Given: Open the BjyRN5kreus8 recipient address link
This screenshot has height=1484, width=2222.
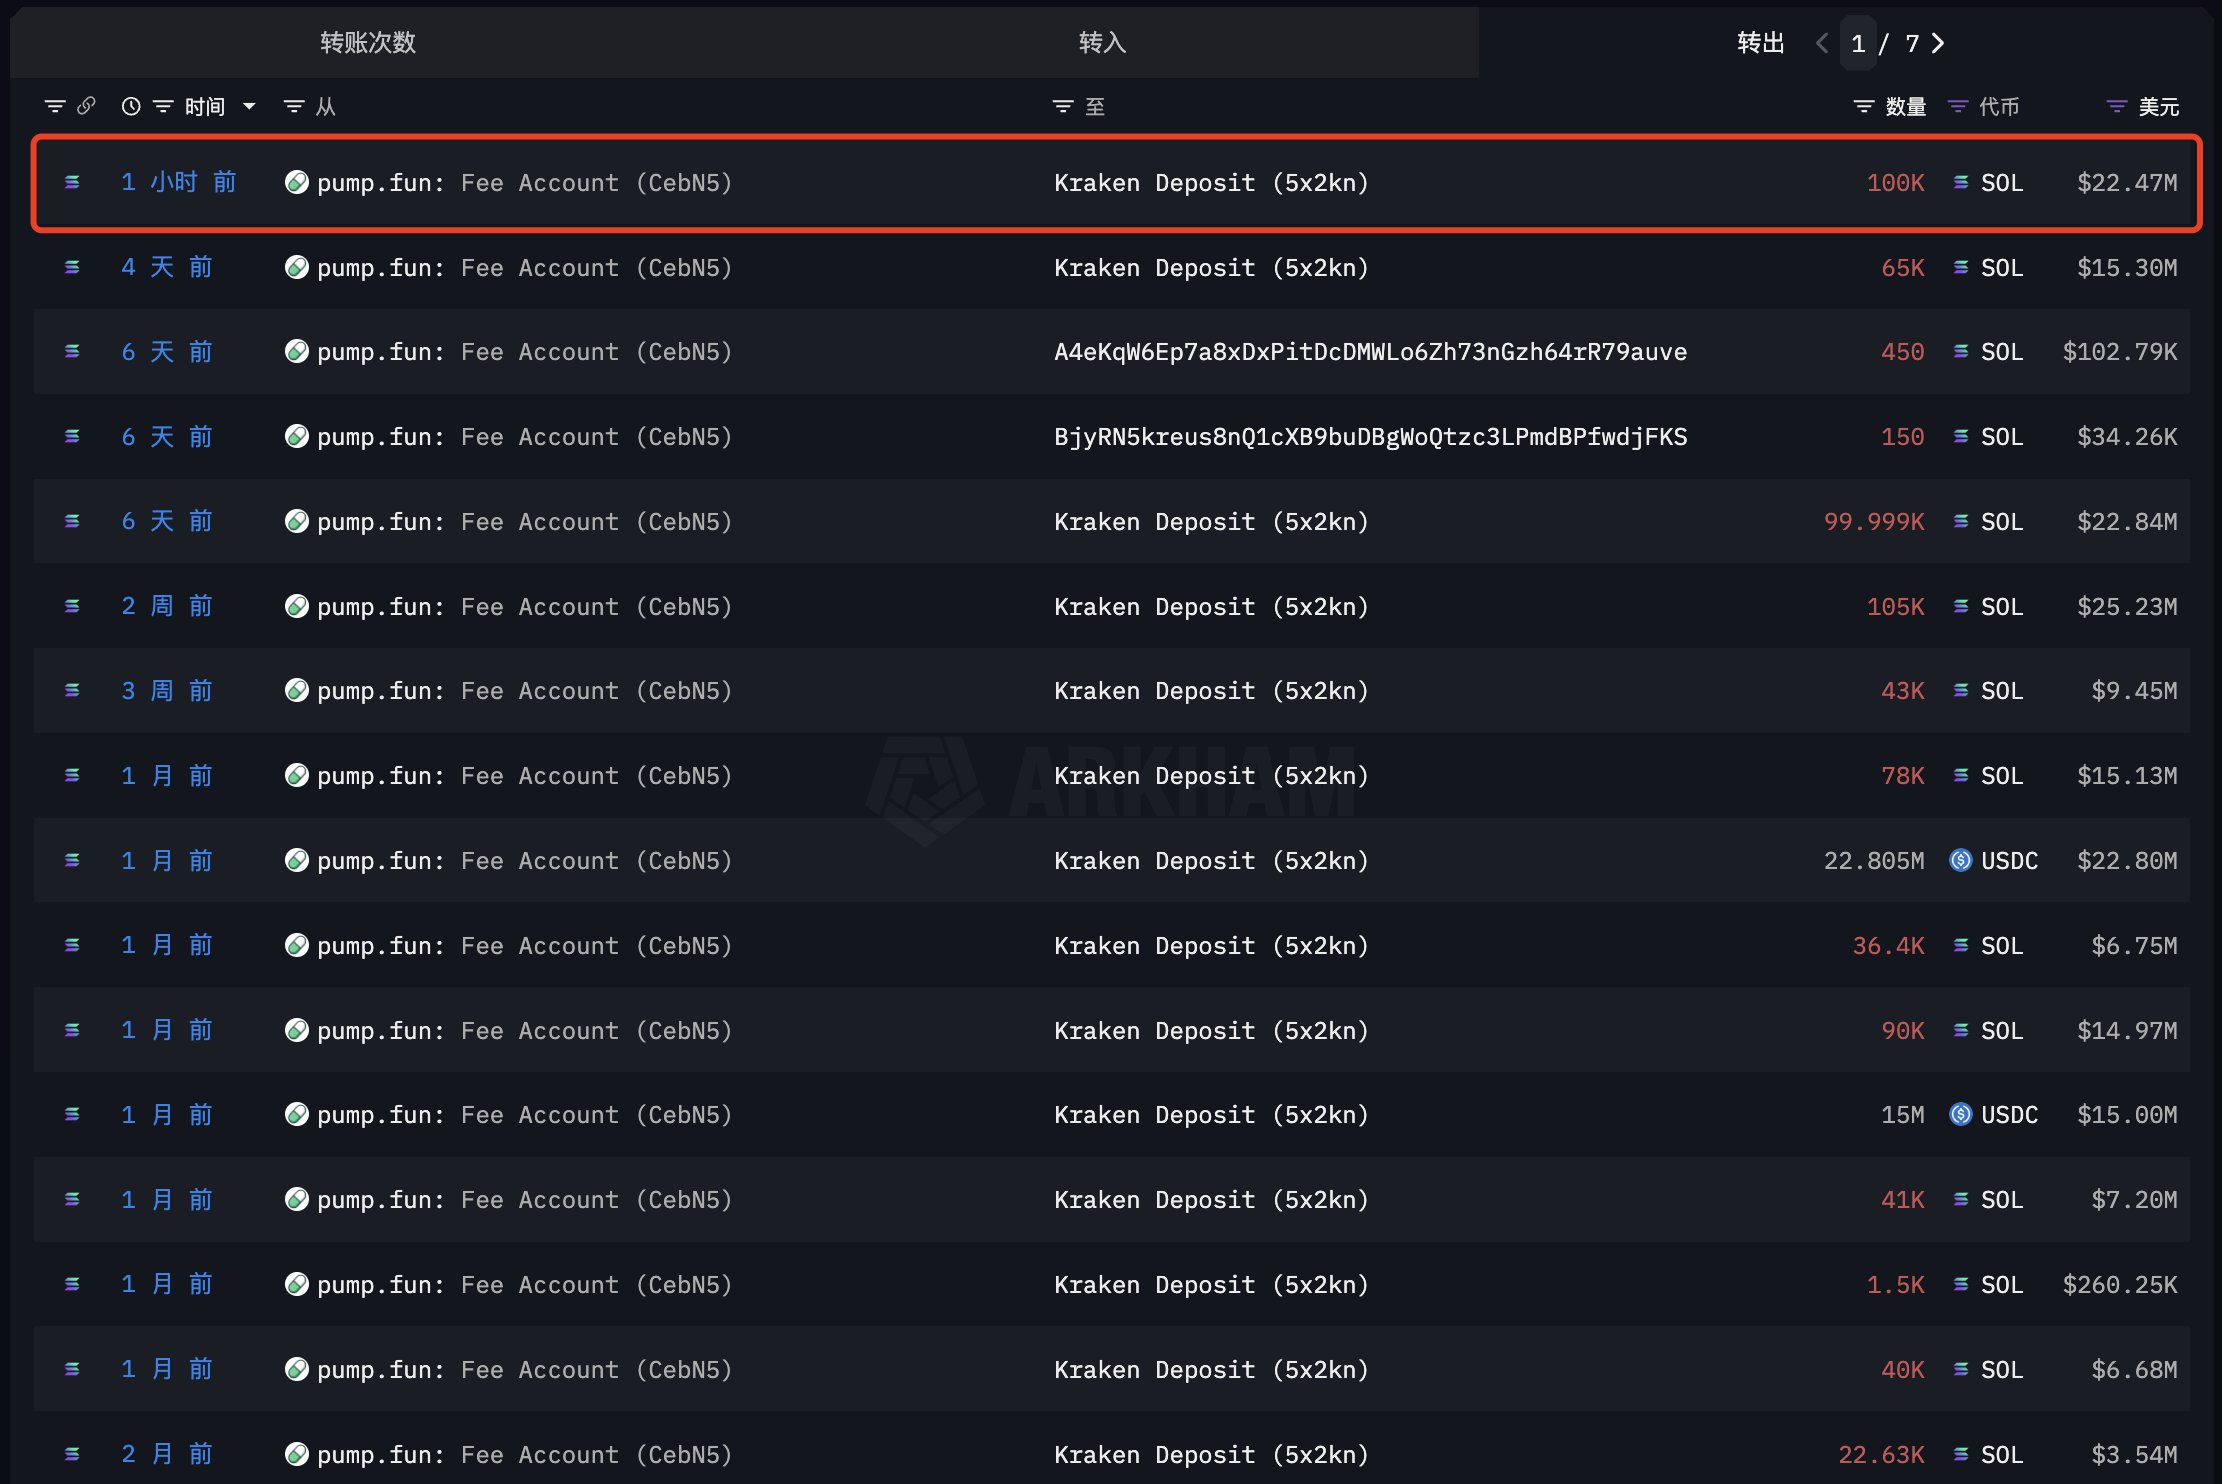Looking at the screenshot, I should click(x=1370, y=437).
